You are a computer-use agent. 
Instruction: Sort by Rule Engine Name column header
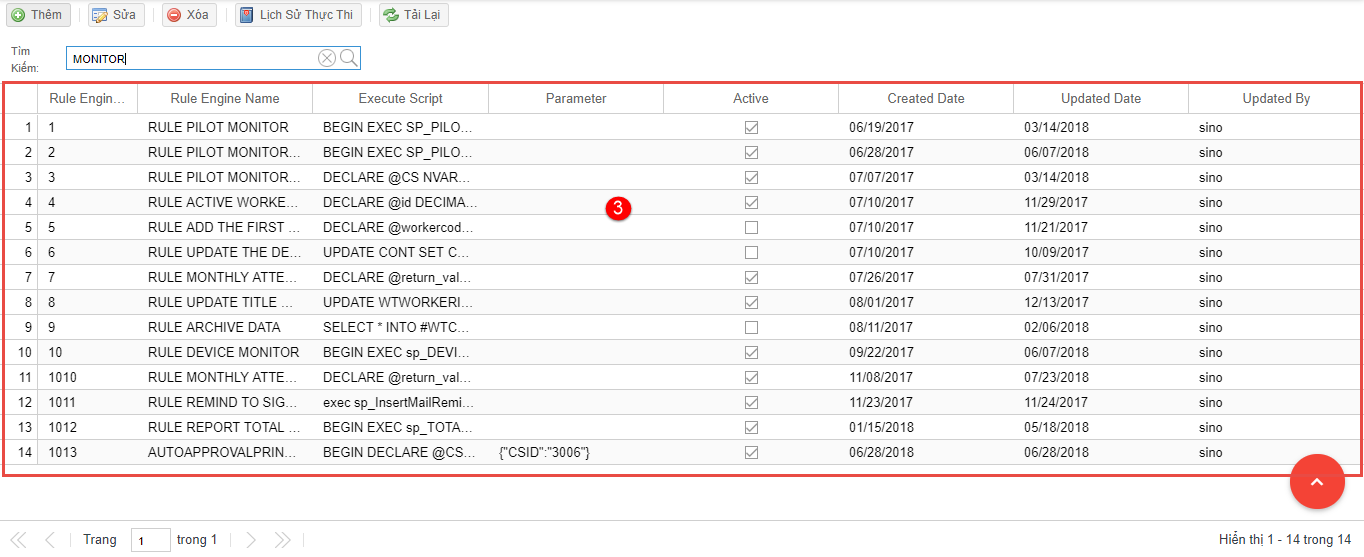(225, 98)
